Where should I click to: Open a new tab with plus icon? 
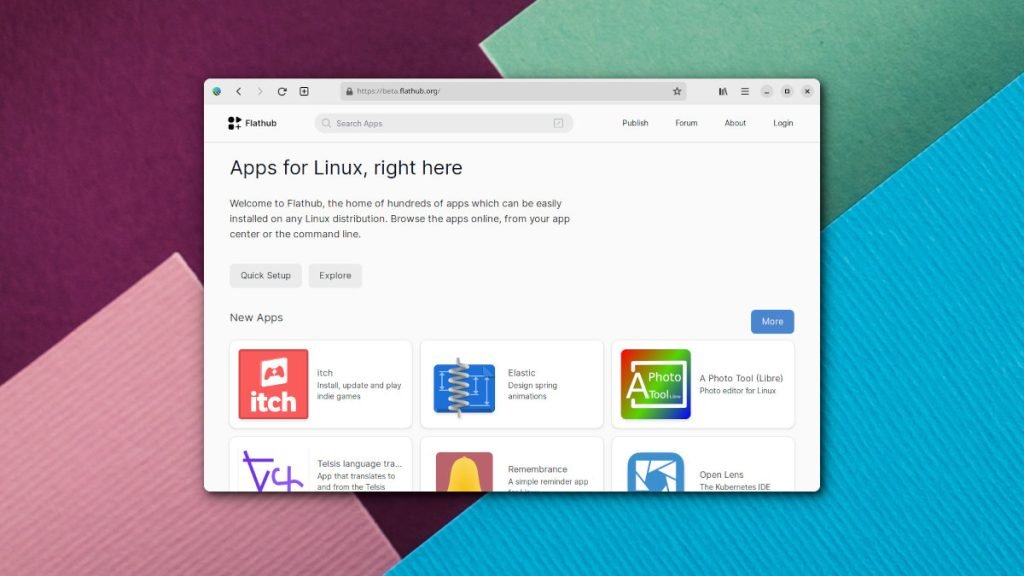click(x=304, y=91)
